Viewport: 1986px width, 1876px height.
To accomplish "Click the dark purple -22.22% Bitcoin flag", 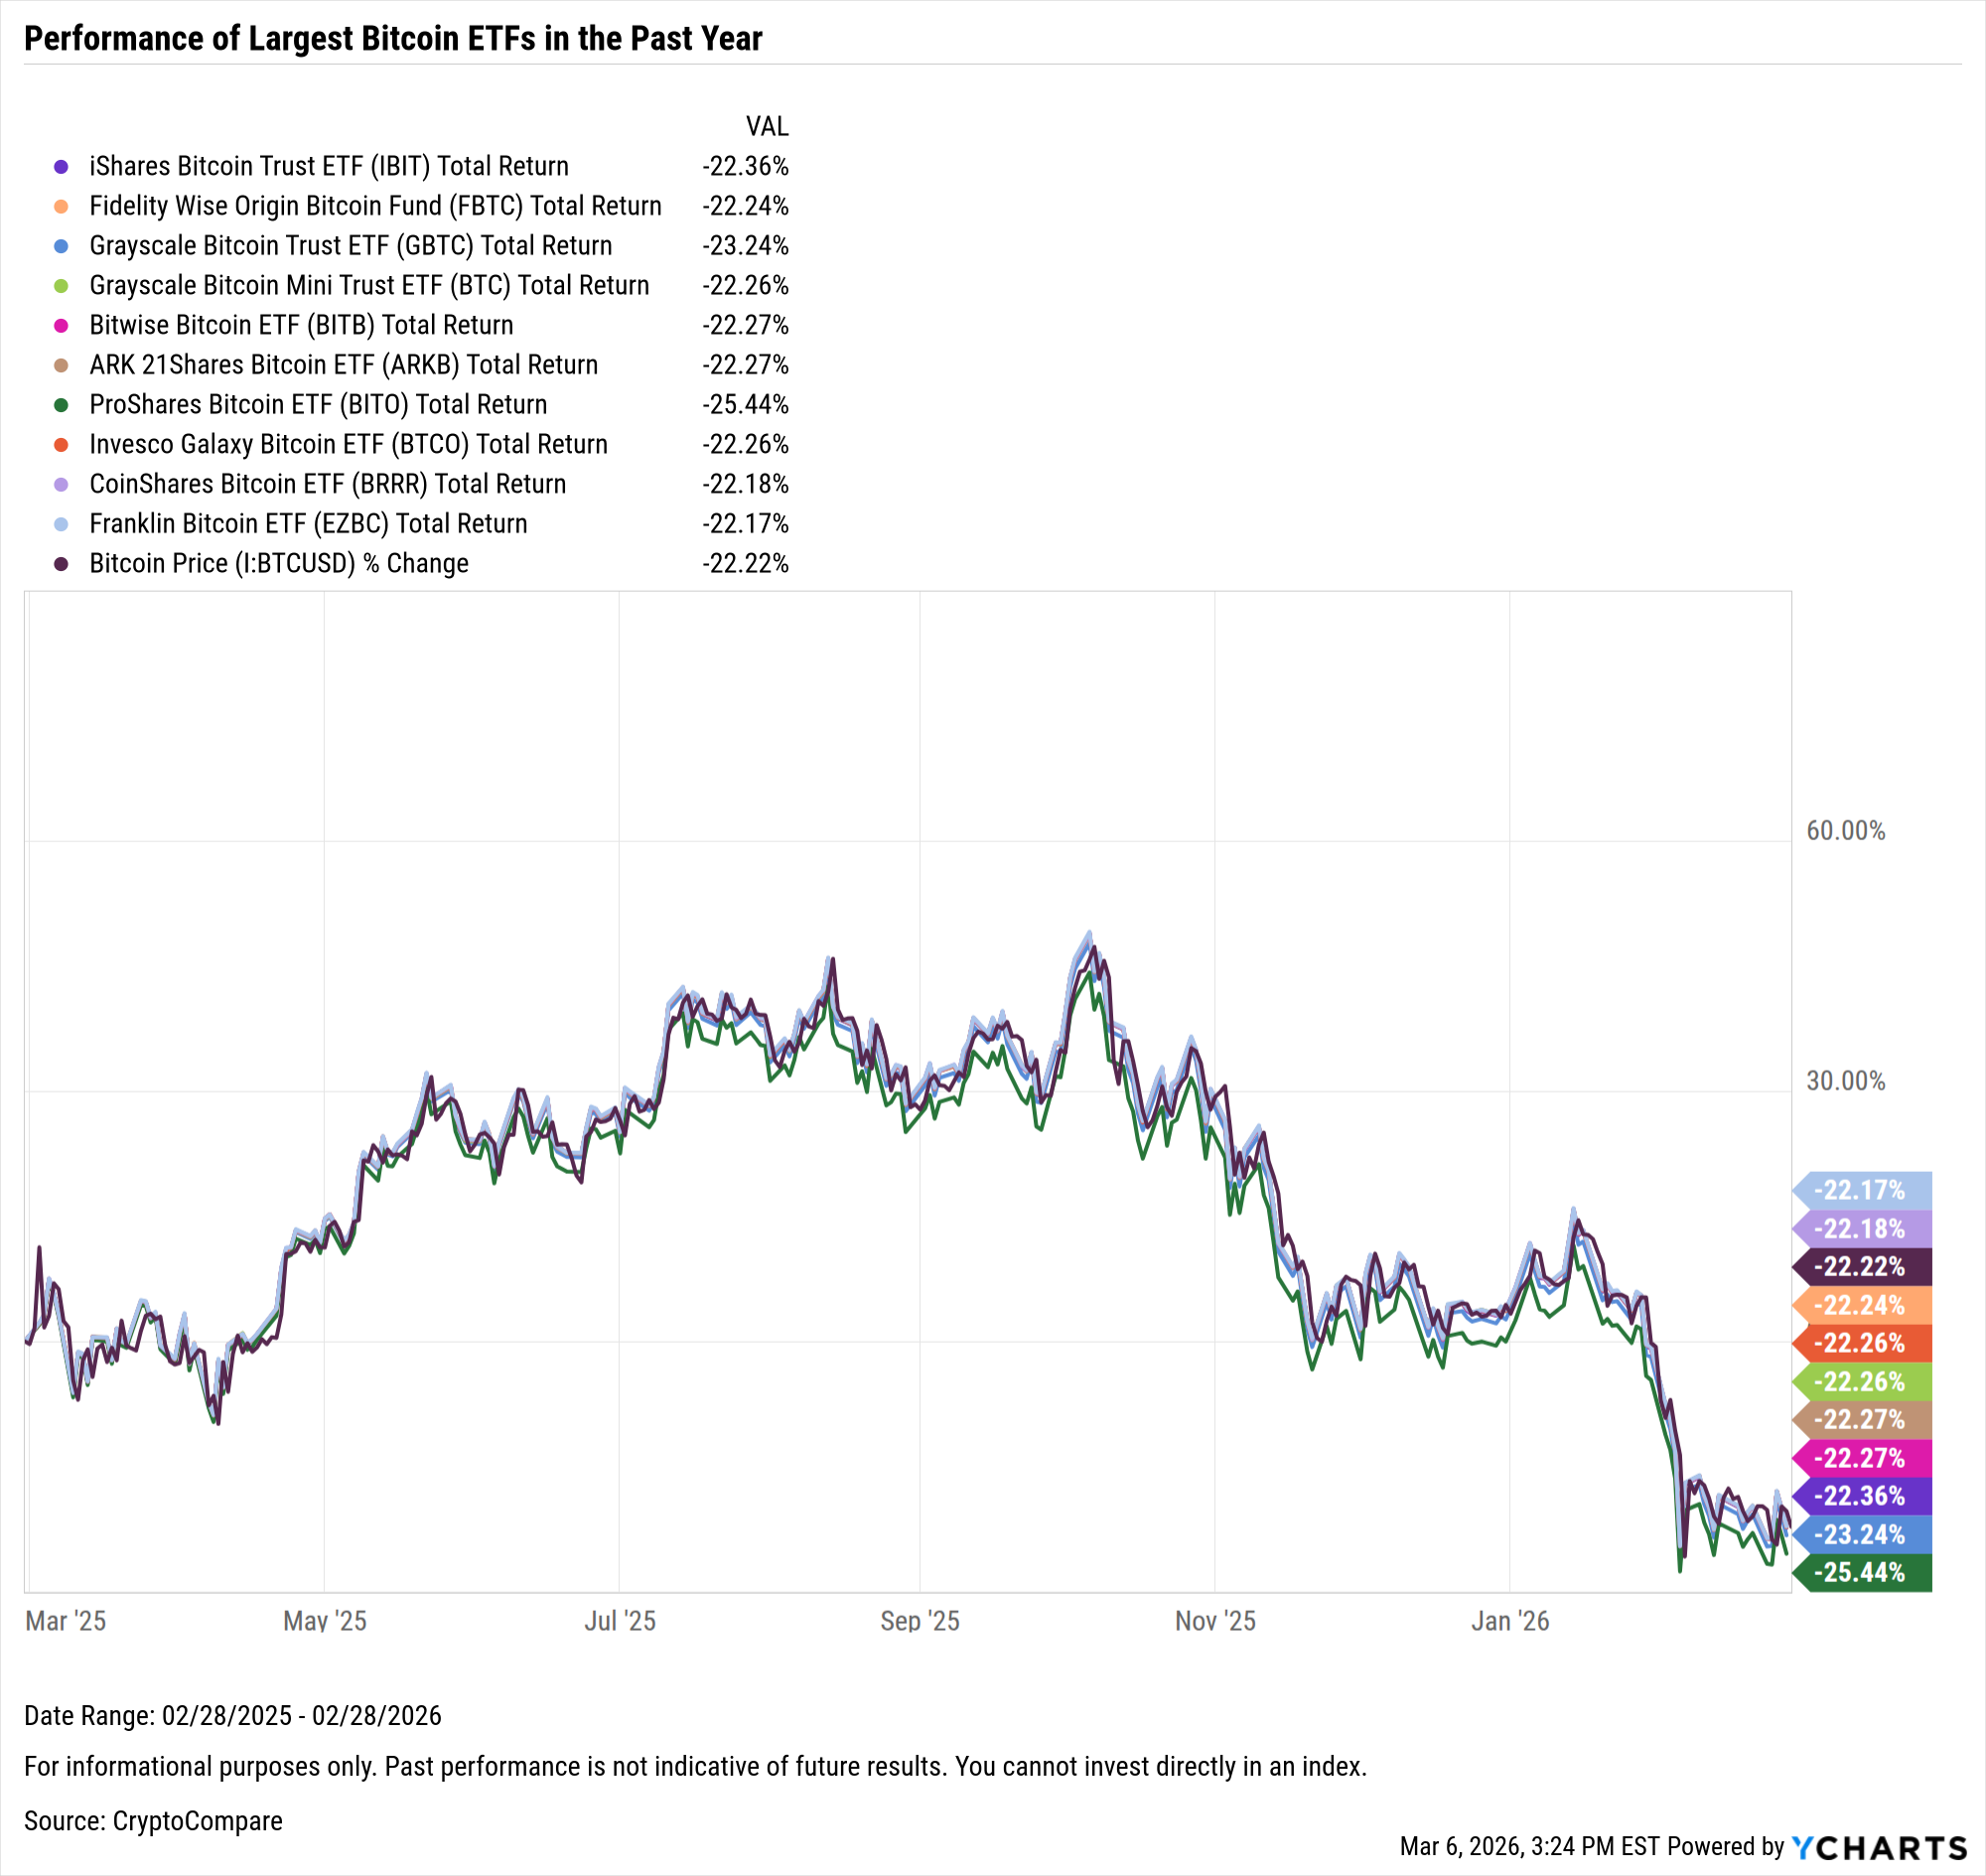I will click(x=1862, y=1267).
